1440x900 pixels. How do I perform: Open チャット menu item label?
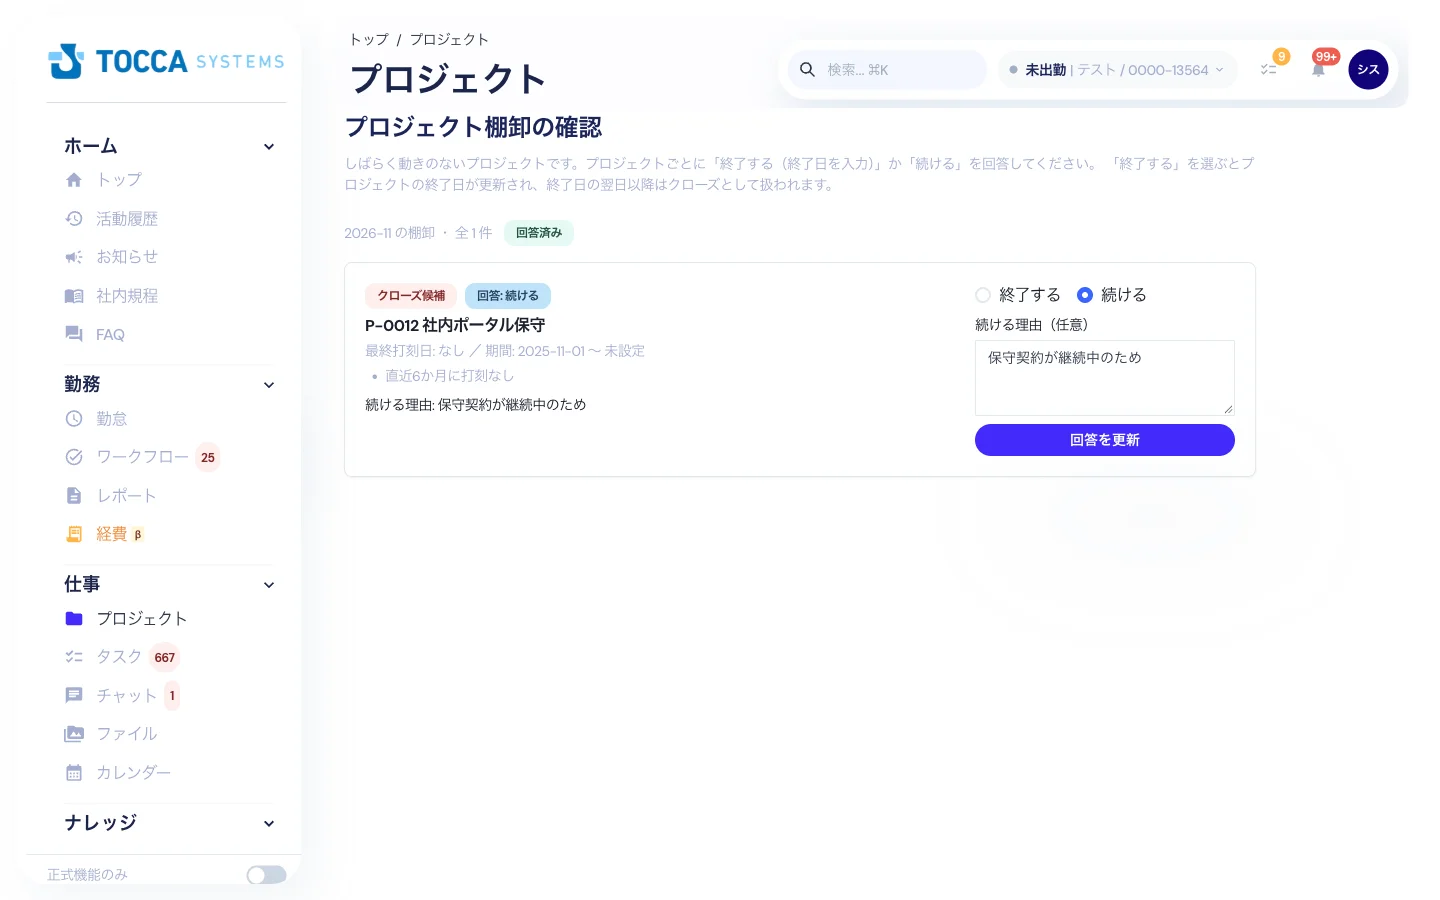point(127,696)
